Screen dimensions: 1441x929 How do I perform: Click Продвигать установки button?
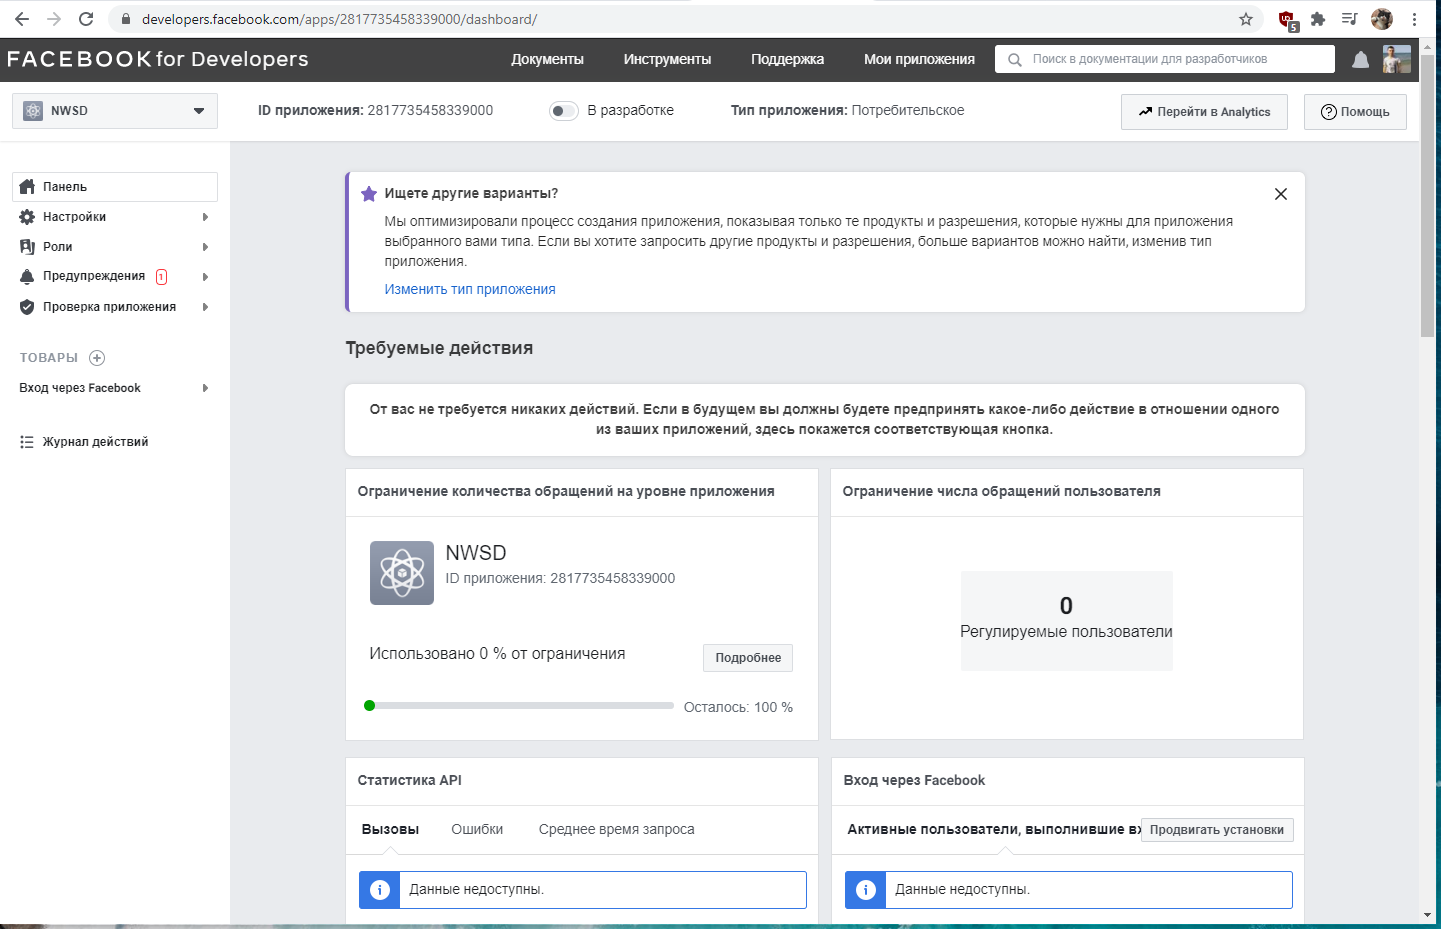(x=1217, y=830)
